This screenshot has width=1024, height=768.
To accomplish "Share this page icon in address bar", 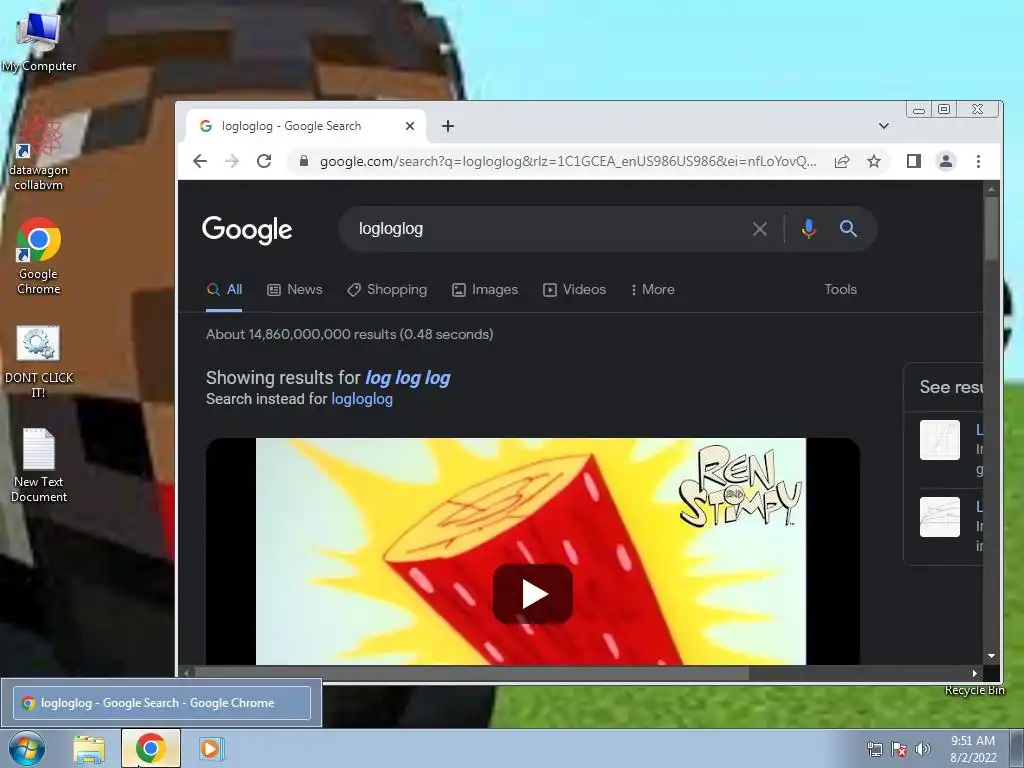I will pyautogui.click(x=842, y=161).
